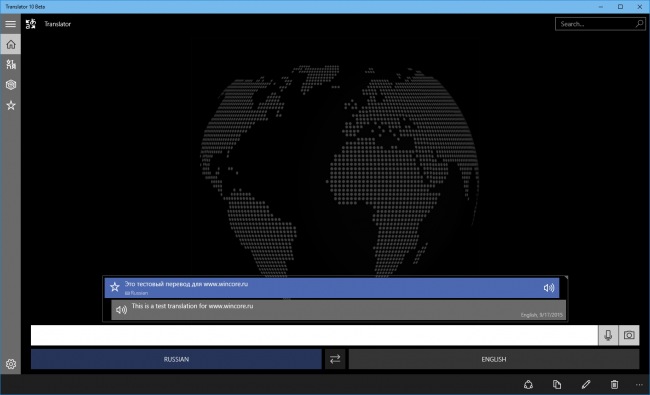Play audio of the English translation

tap(121, 310)
